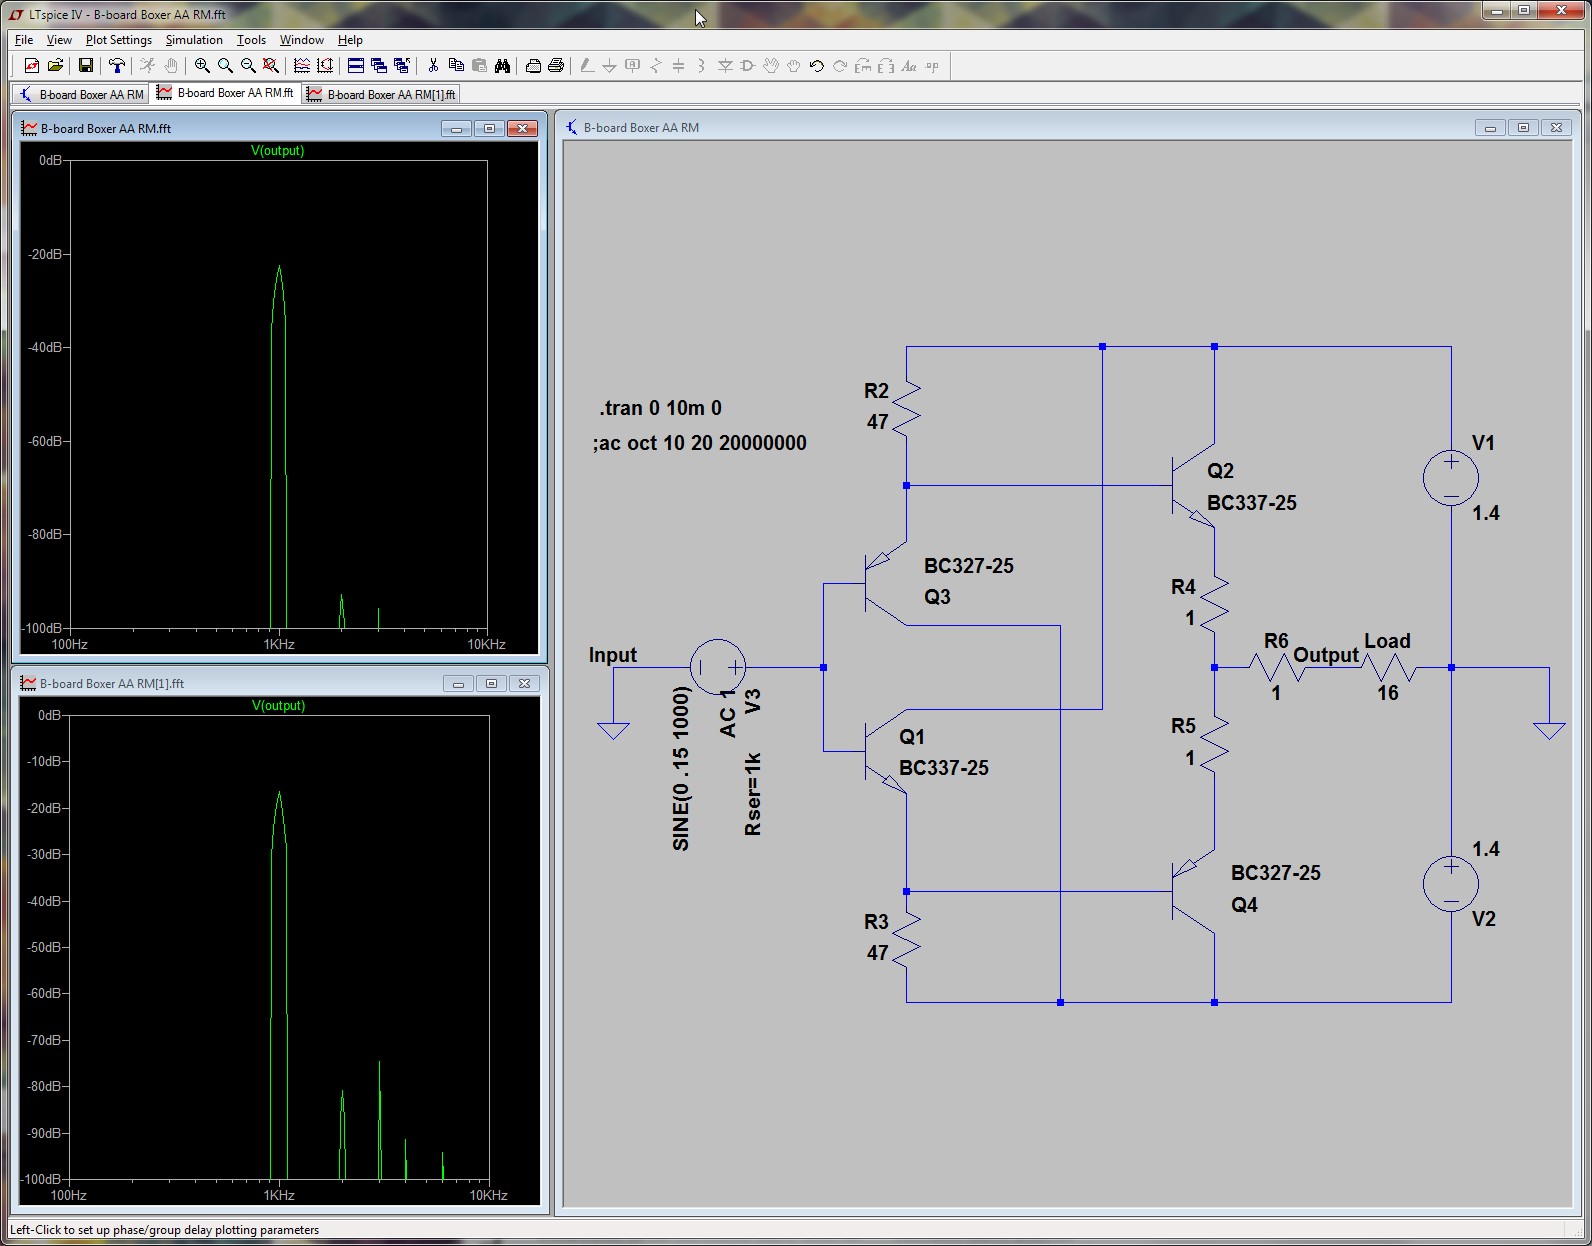Select the Pan magnifier icon
Screen dimensions: 1592x1246
pyautogui.click(x=225, y=66)
